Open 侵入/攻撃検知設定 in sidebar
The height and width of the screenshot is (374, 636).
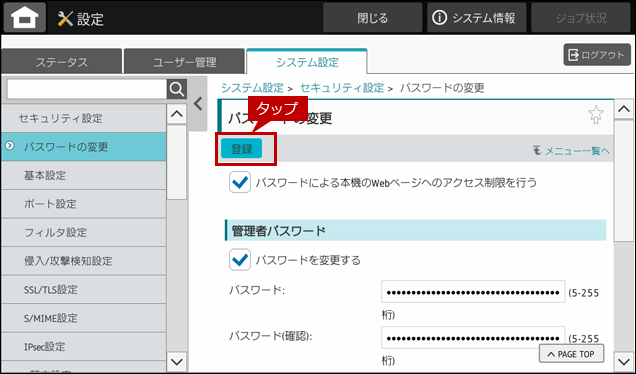(x=84, y=261)
